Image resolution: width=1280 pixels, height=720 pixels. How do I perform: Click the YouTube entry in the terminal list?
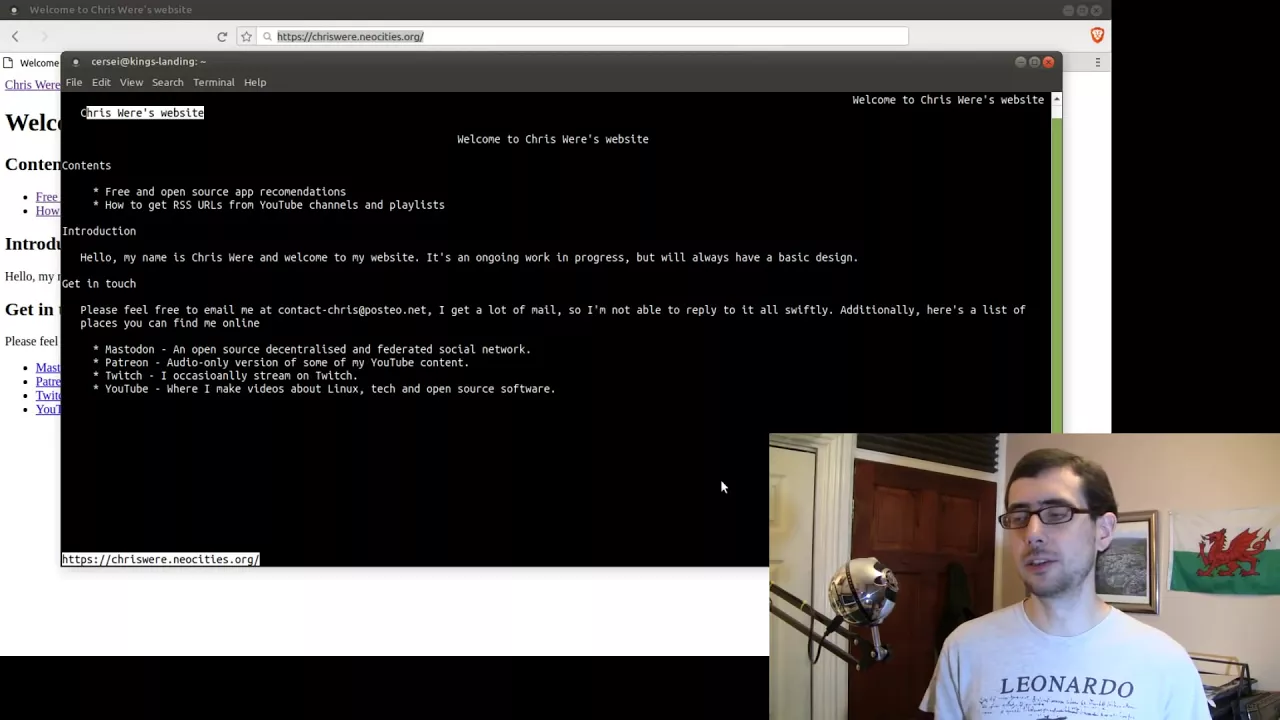click(x=330, y=389)
